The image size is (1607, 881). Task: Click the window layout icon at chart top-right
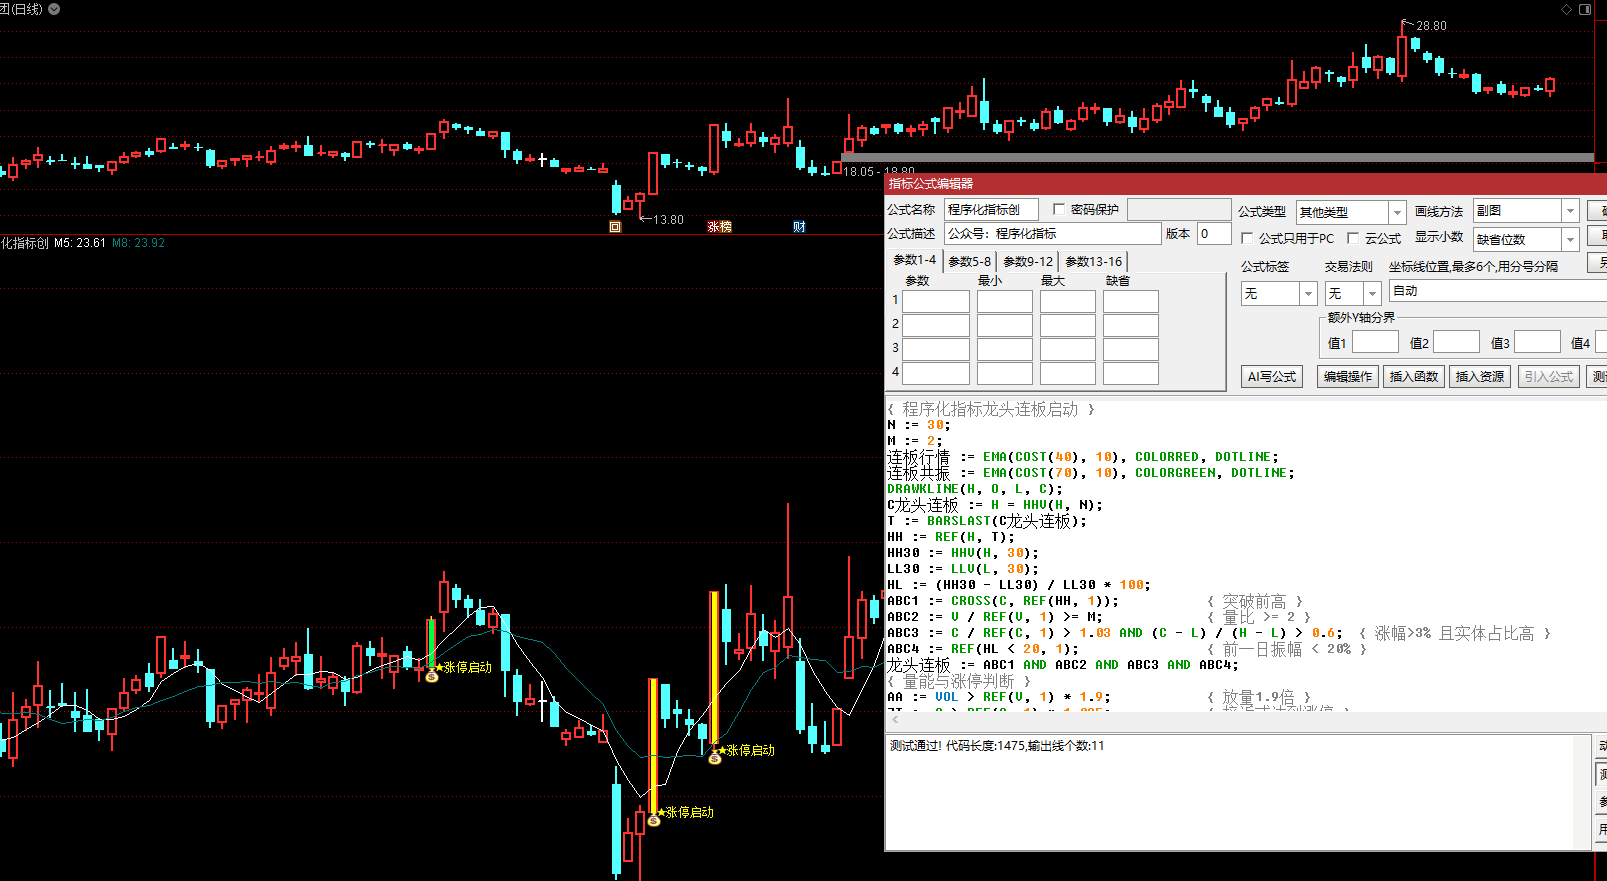pos(1585,9)
